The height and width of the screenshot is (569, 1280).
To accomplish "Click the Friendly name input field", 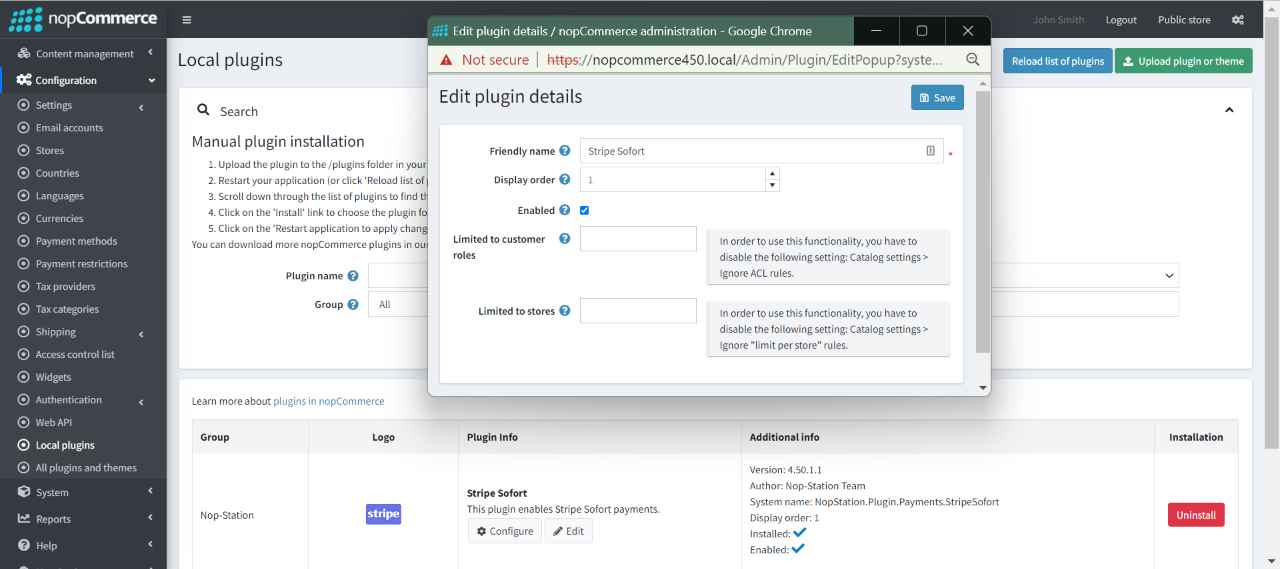I will (x=762, y=151).
